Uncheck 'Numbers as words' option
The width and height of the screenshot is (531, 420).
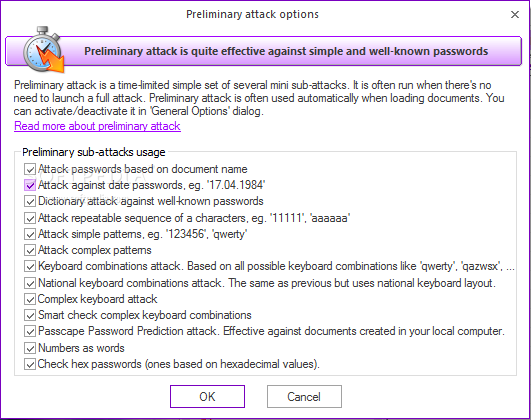(30, 348)
